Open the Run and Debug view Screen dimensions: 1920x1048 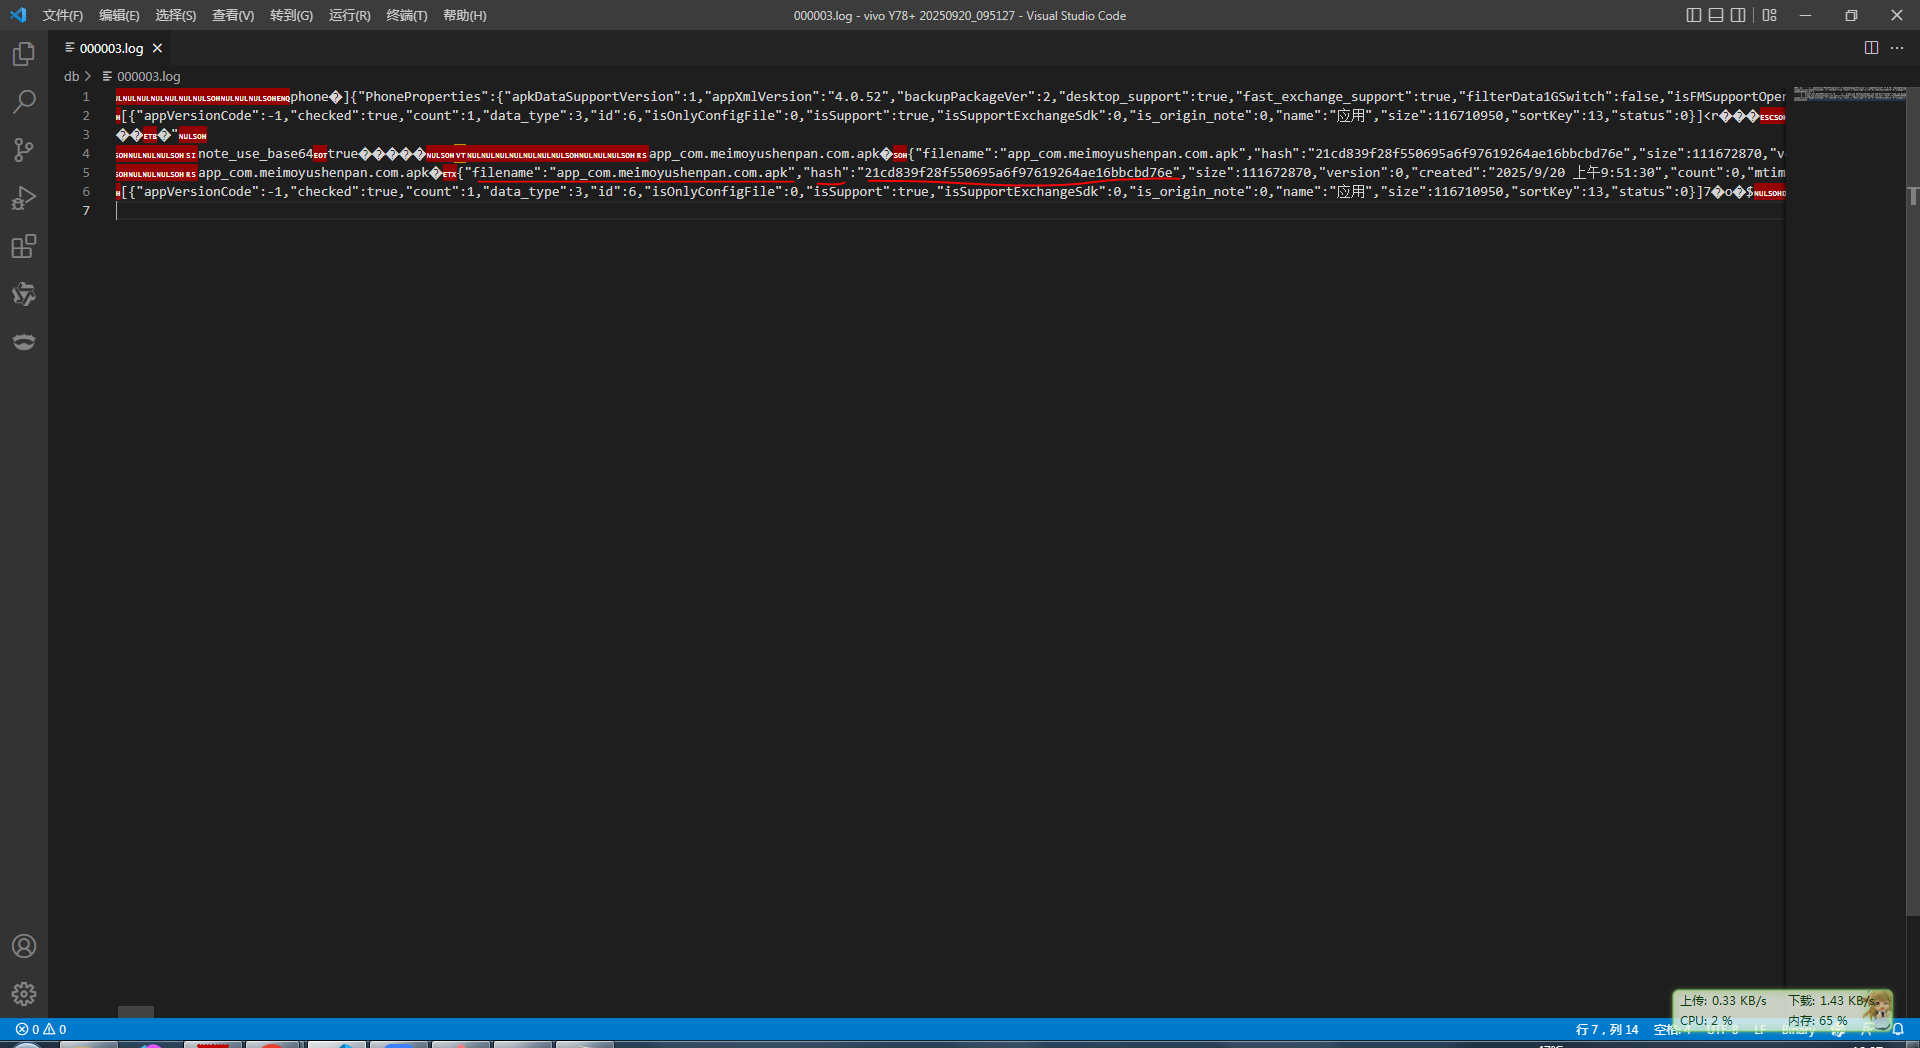(x=24, y=198)
